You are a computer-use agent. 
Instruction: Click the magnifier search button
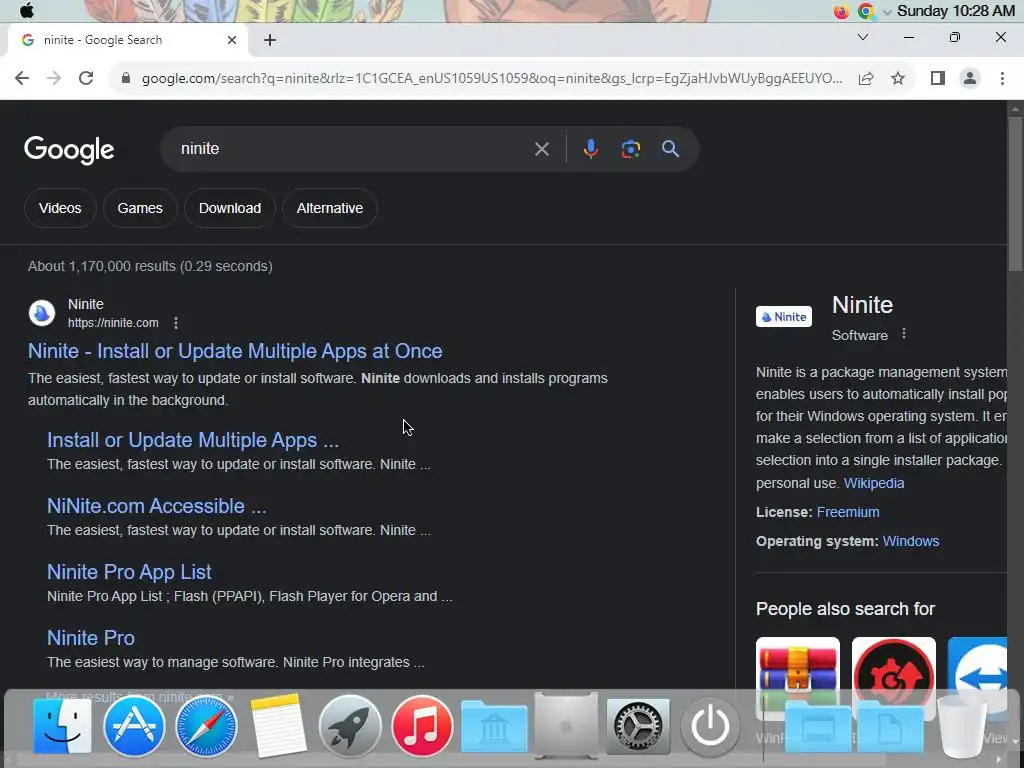[670, 149]
